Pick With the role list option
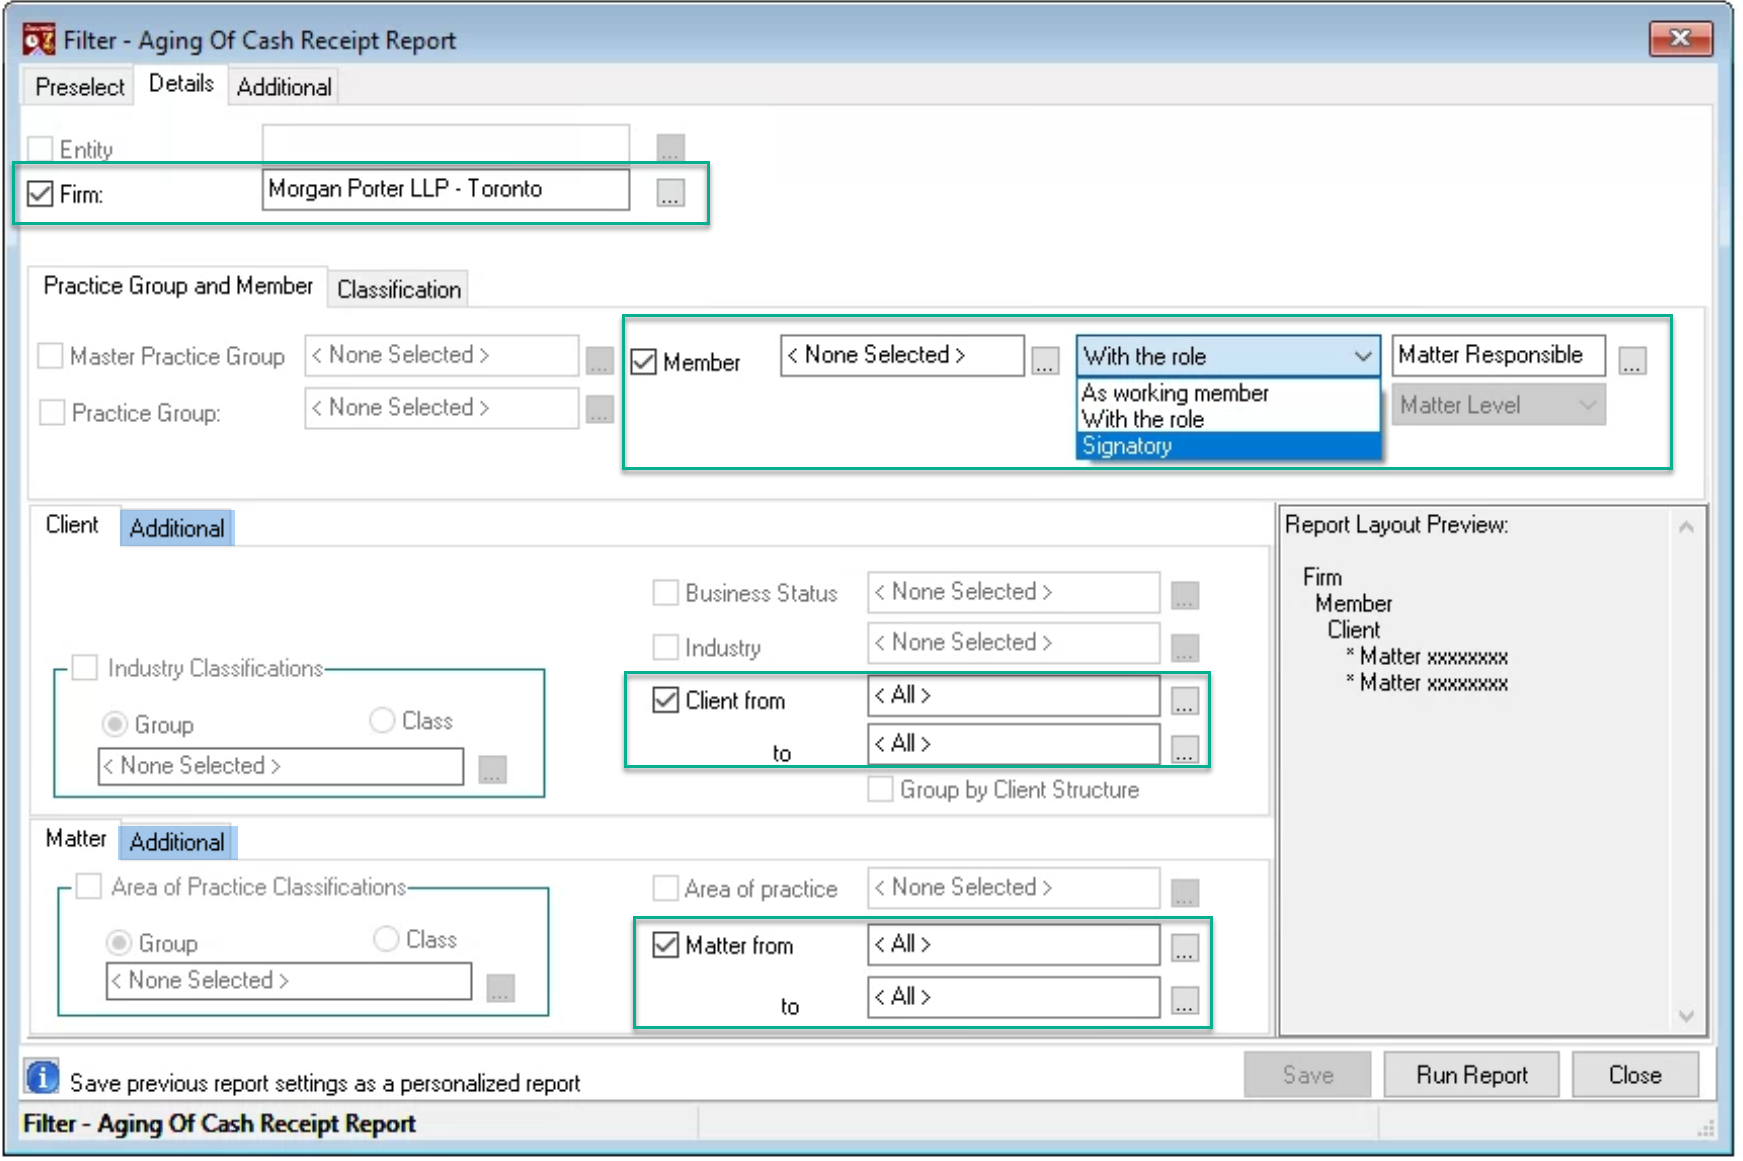Viewport: 1743px width, 1161px height. click(1228, 419)
